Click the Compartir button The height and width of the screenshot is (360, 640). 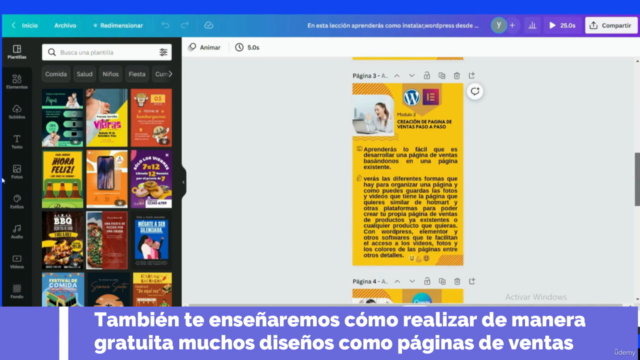pyautogui.click(x=611, y=25)
